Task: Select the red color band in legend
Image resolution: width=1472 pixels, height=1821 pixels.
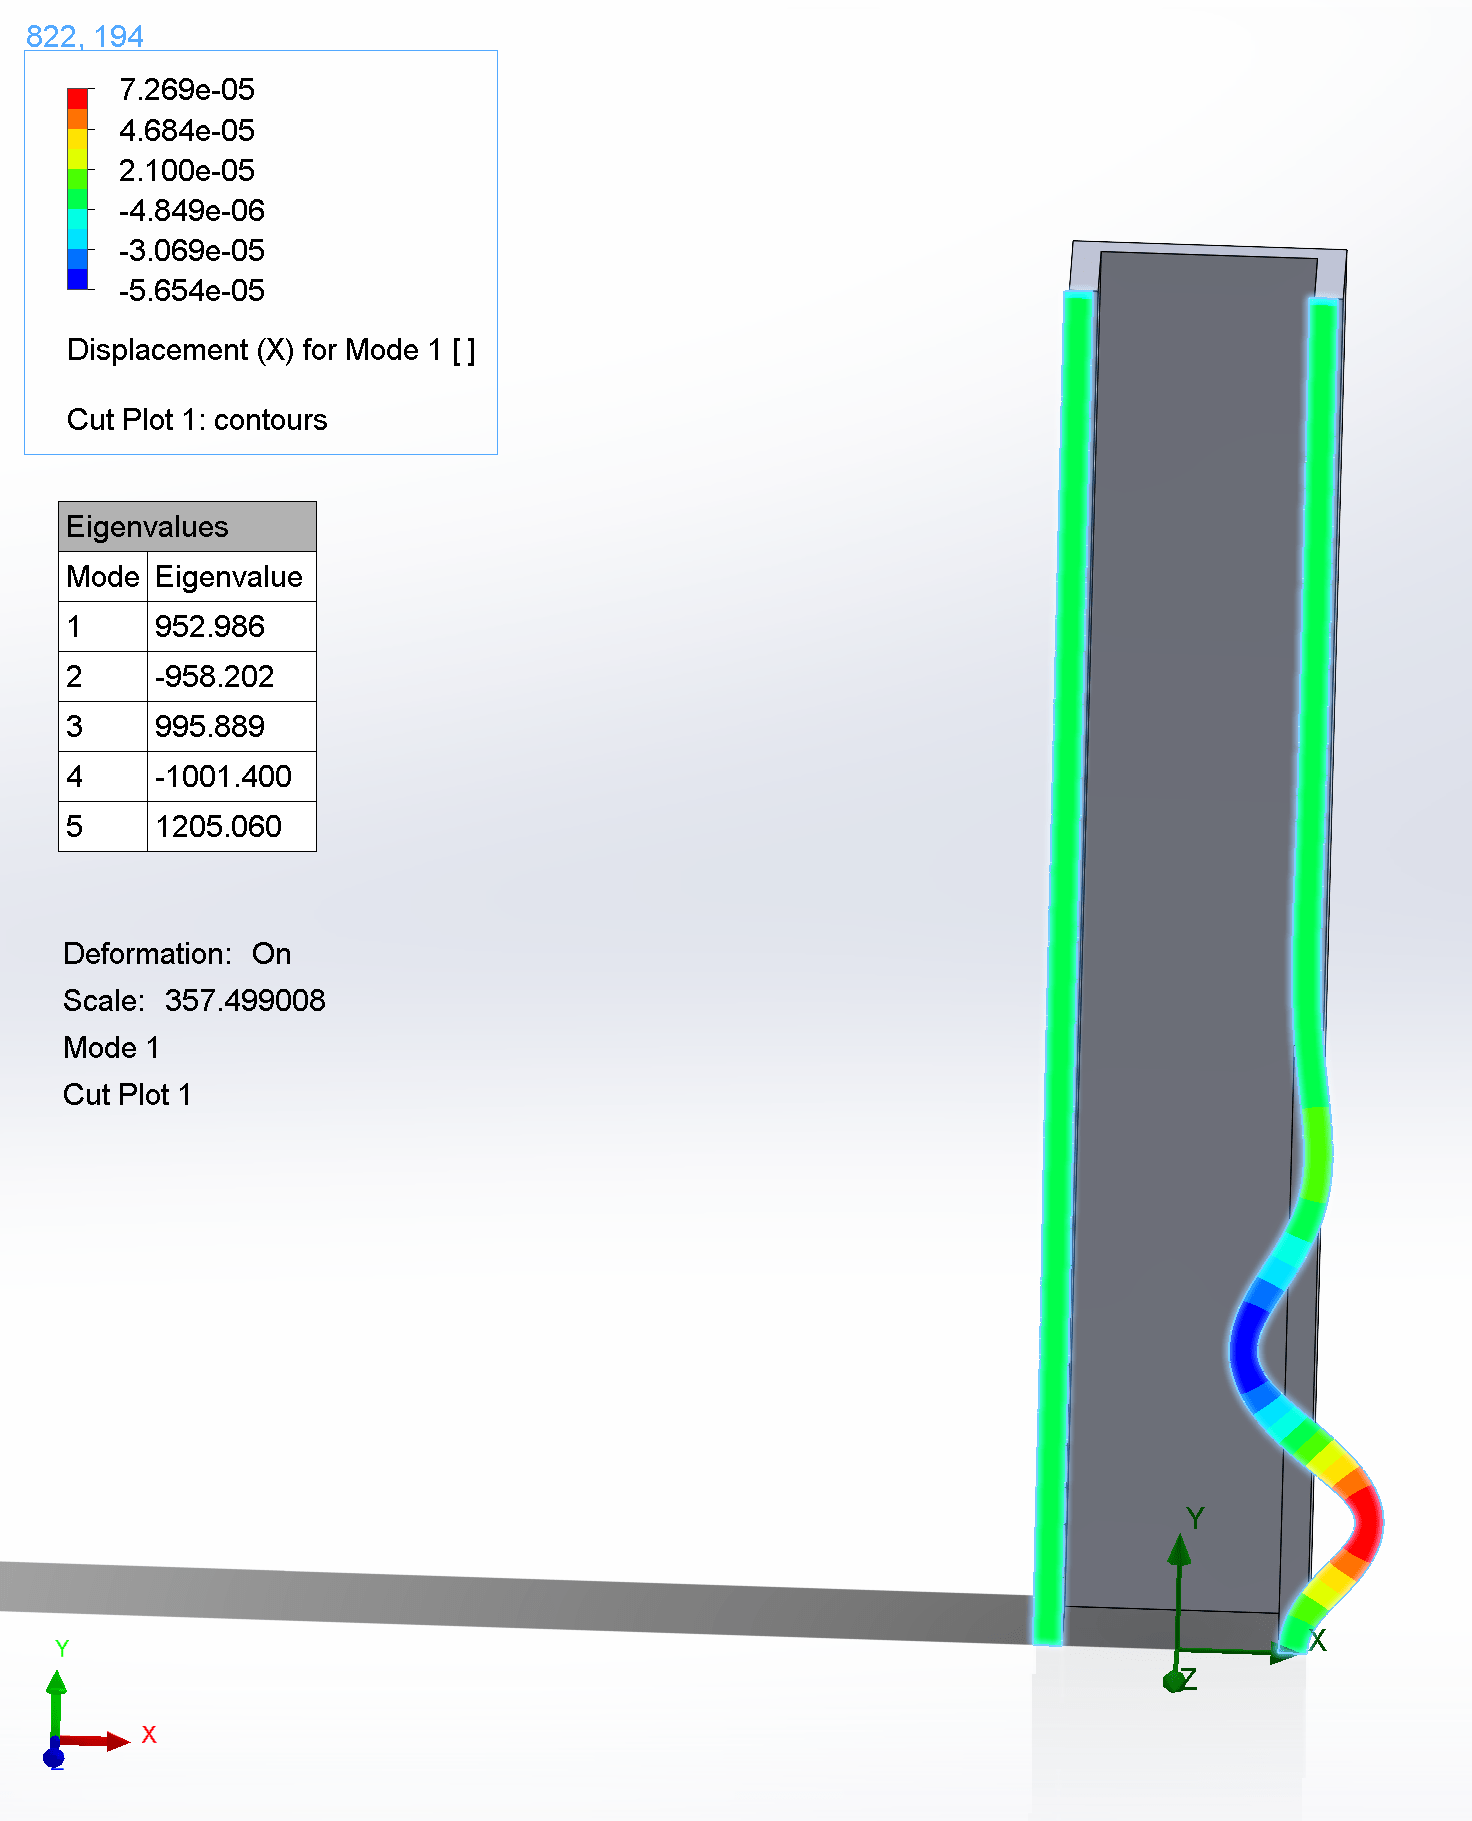Action: (x=77, y=98)
